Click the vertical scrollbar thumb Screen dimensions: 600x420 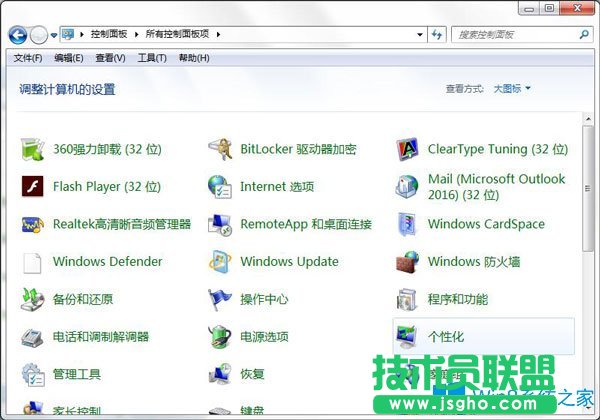587,189
